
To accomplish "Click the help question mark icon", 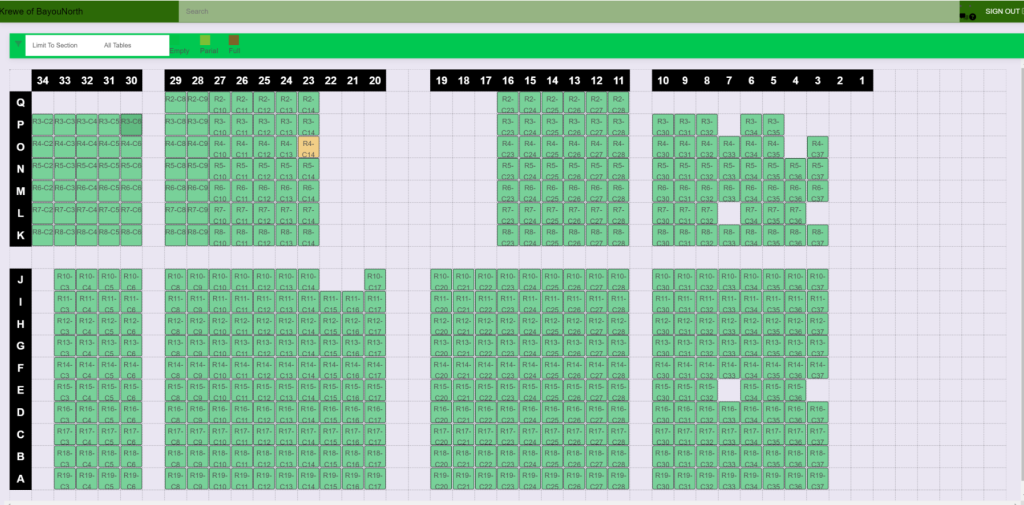I will pos(972,16).
